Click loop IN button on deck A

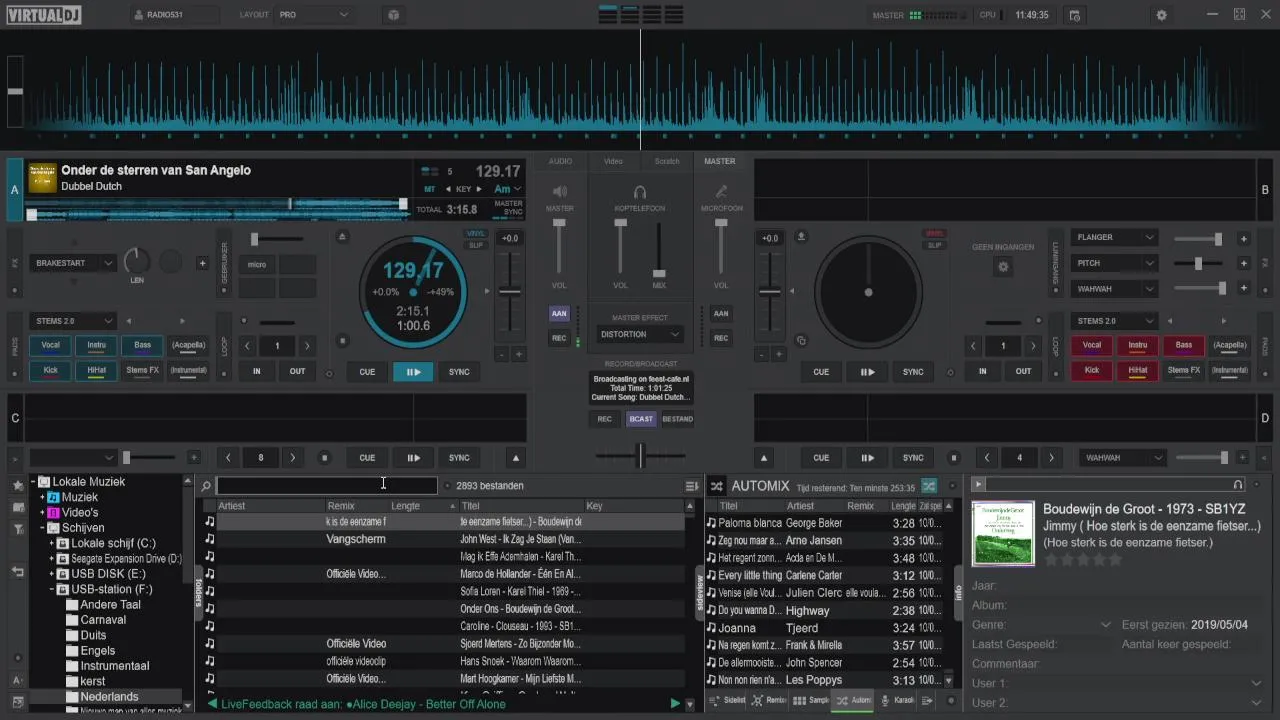pos(257,371)
